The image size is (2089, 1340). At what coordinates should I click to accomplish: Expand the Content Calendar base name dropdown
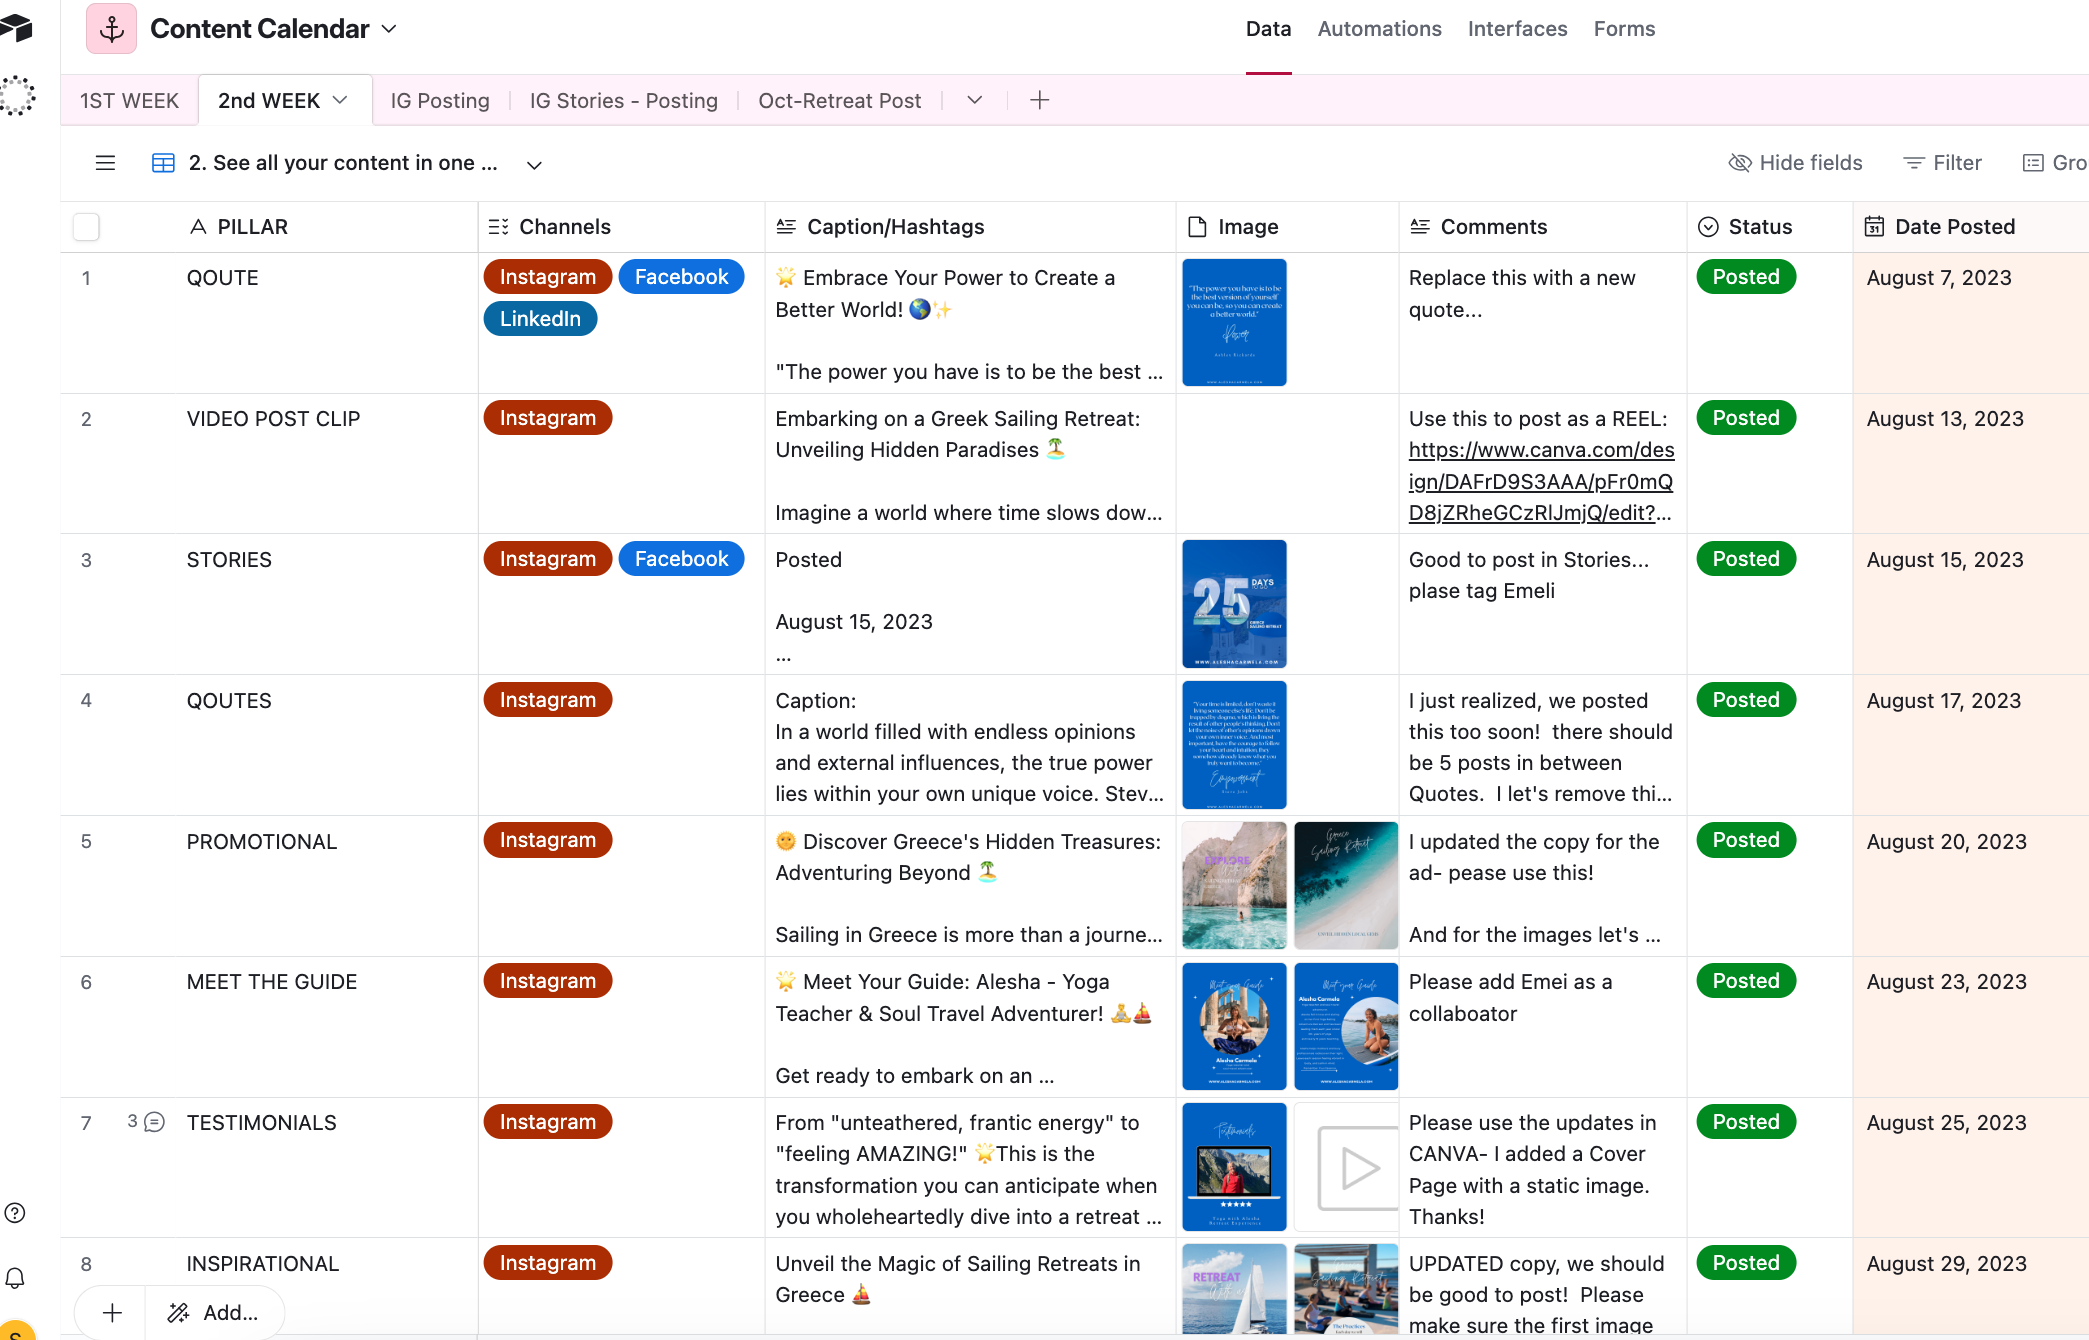click(x=390, y=29)
